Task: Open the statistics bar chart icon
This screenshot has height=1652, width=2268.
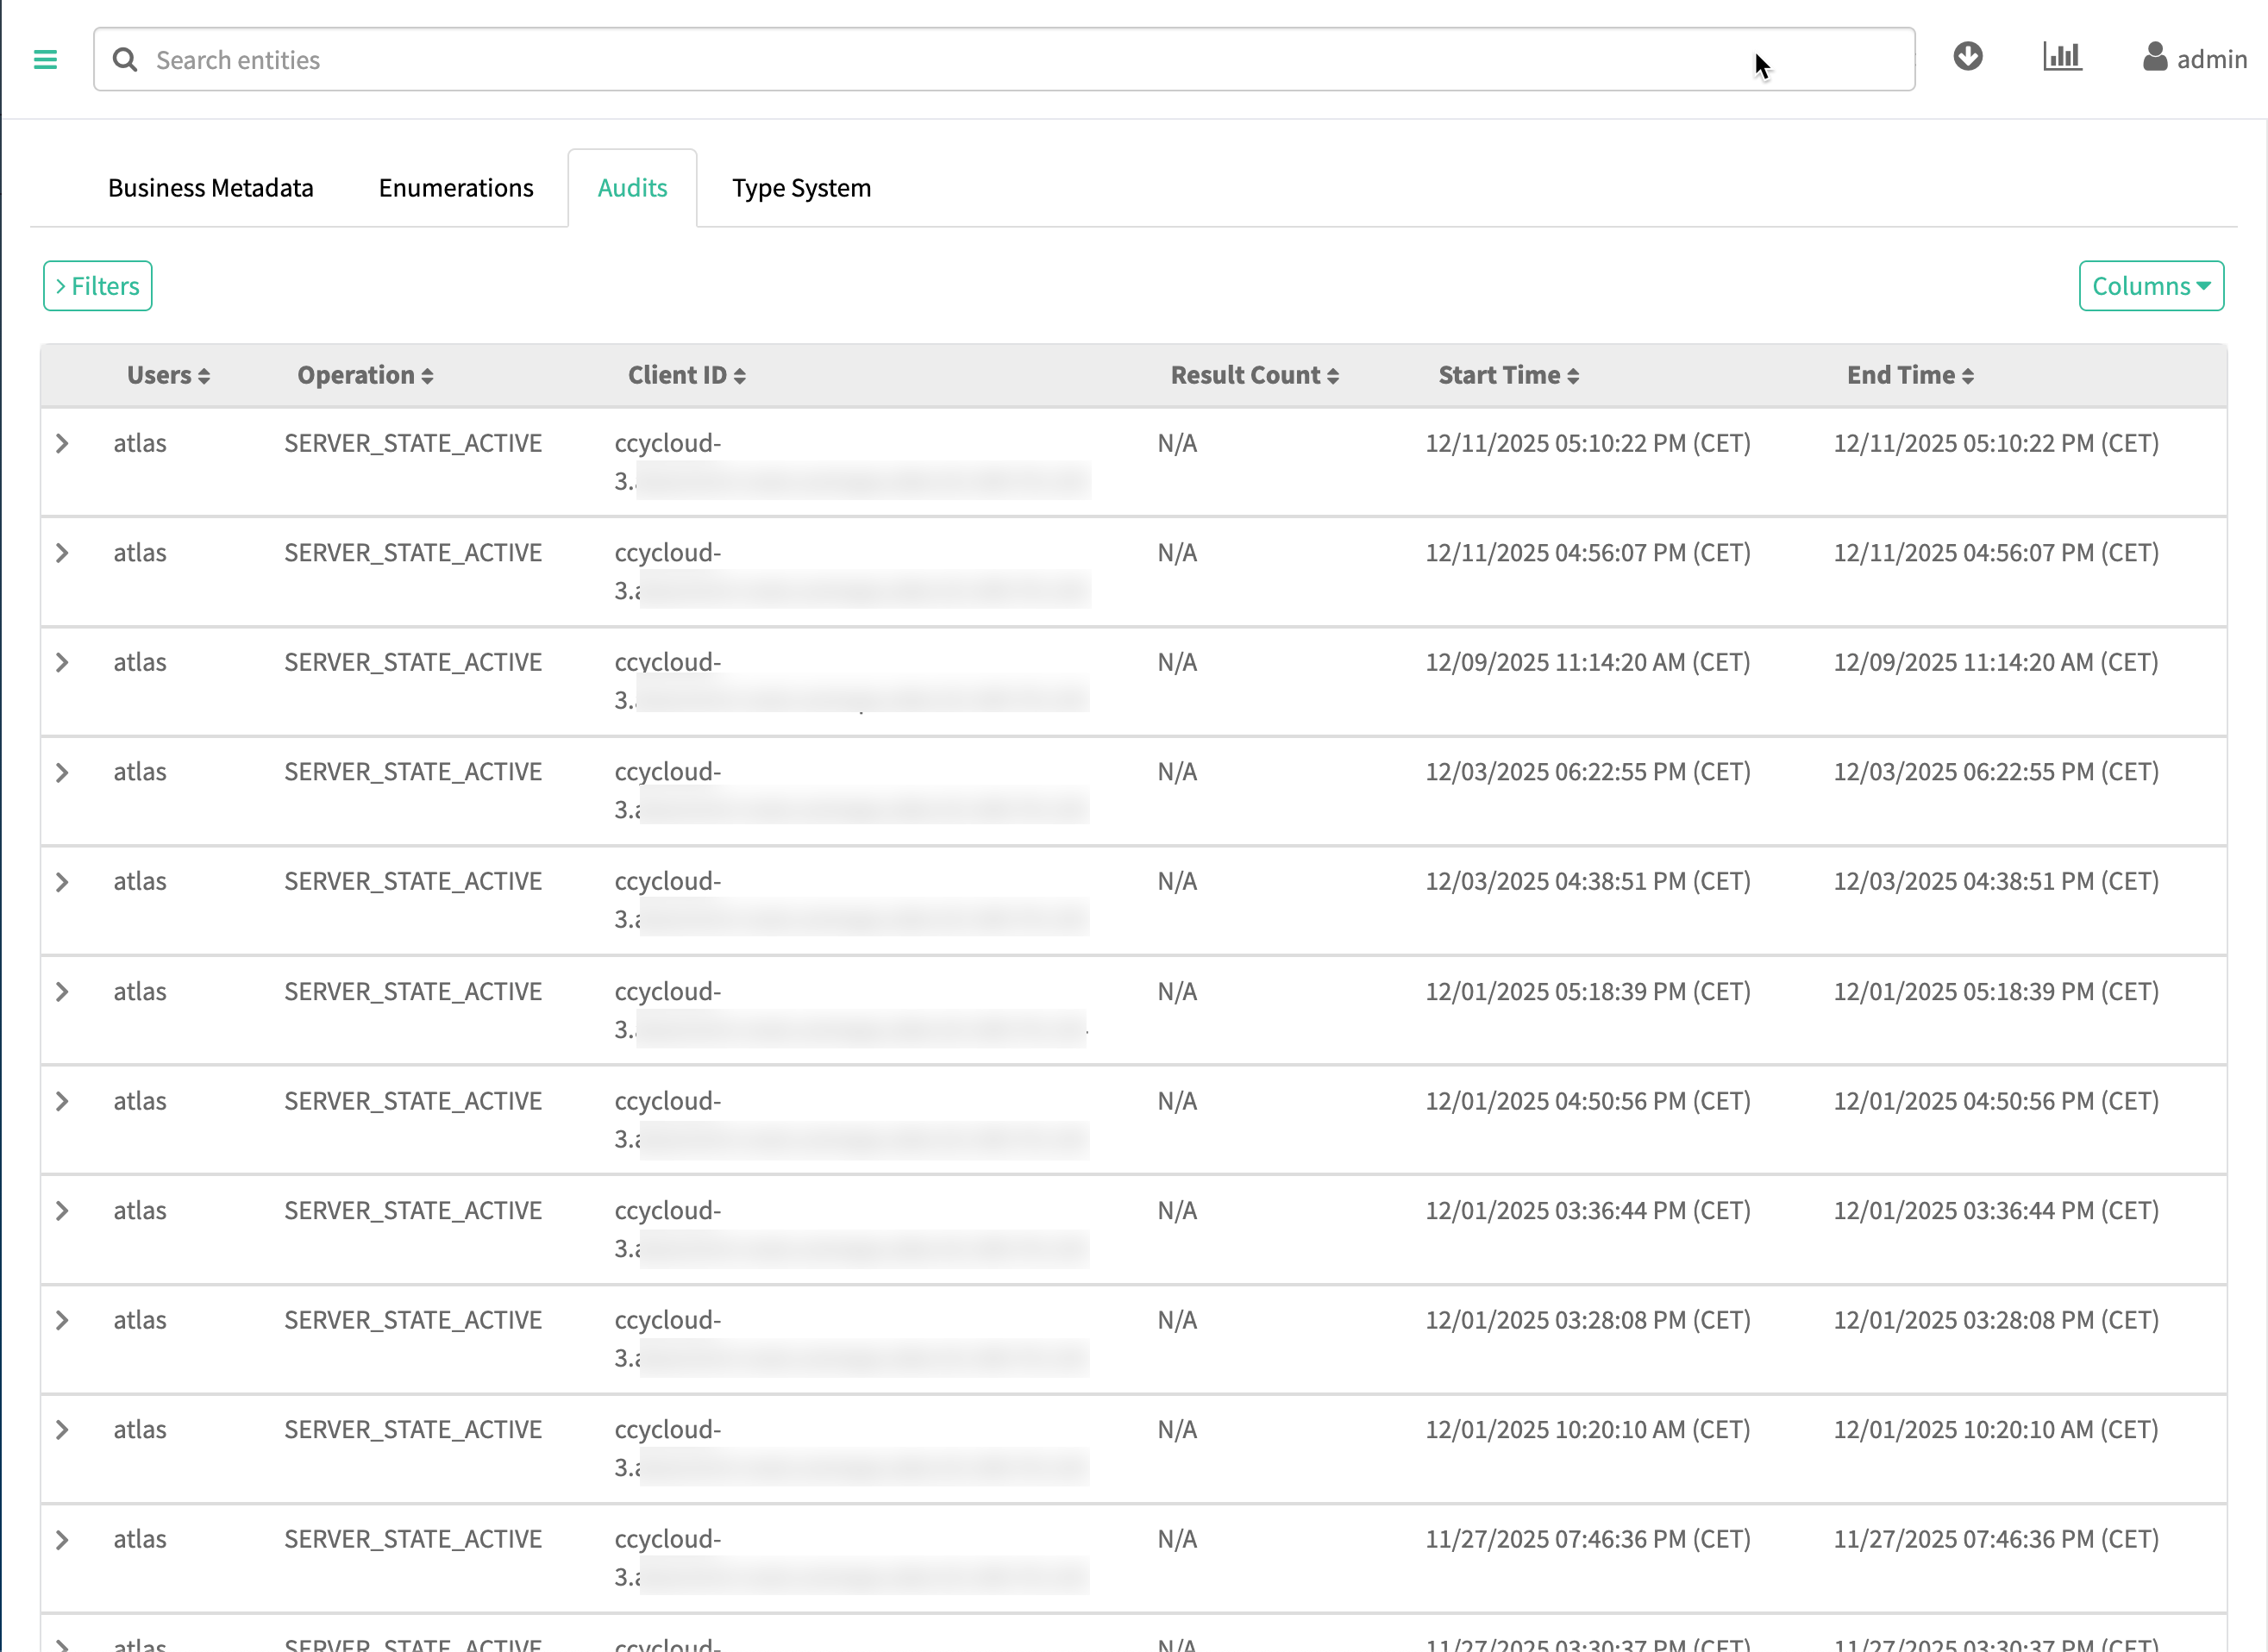Action: pyautogui.click(x=2061, y=57)
